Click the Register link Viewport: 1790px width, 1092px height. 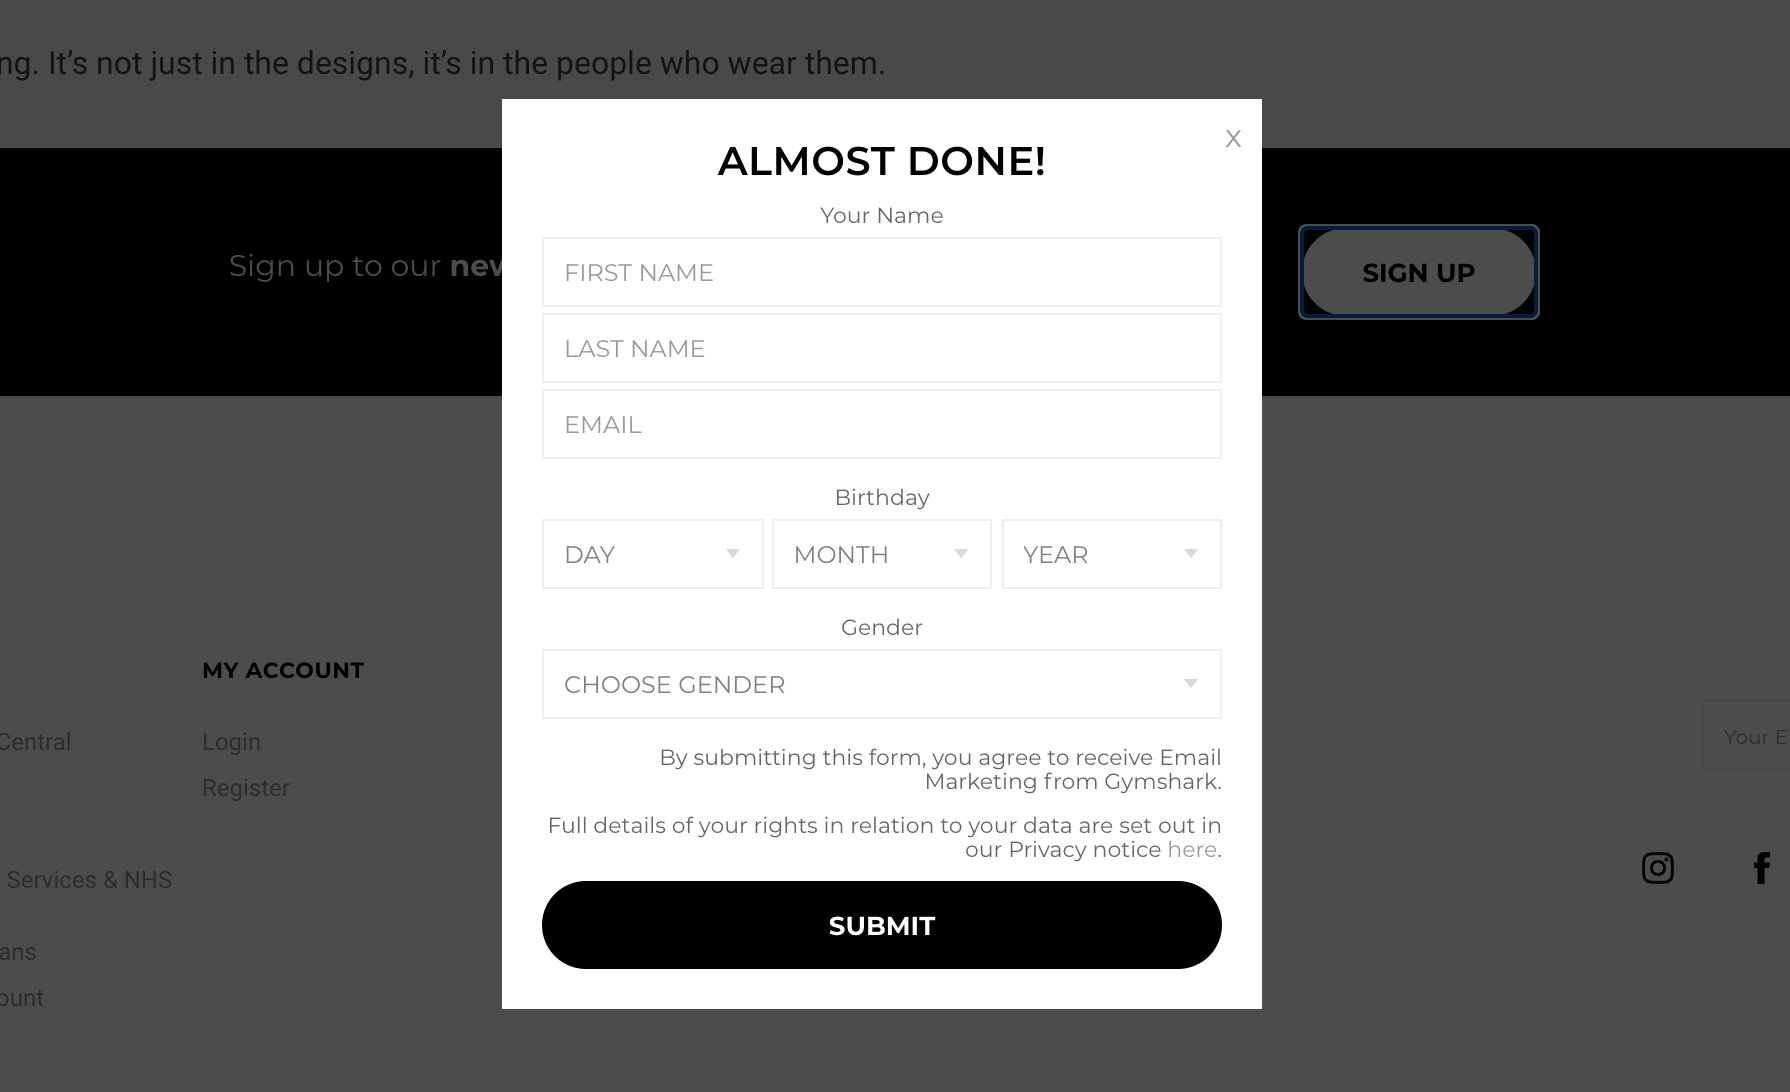coord(245,787)
